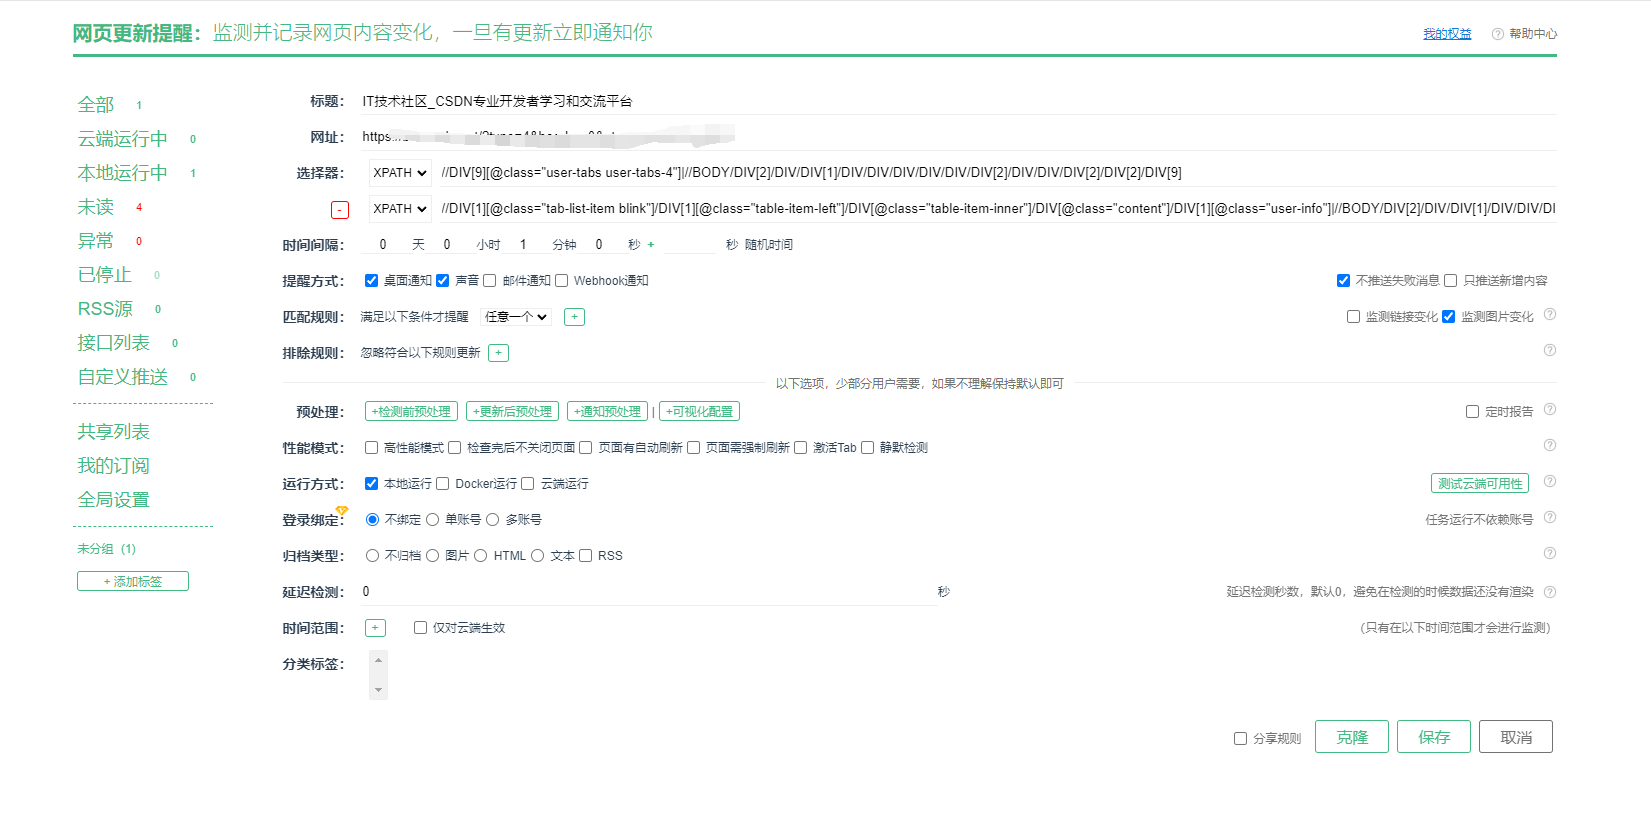
Task: Open 本地运行中 category
Action: 123,173
